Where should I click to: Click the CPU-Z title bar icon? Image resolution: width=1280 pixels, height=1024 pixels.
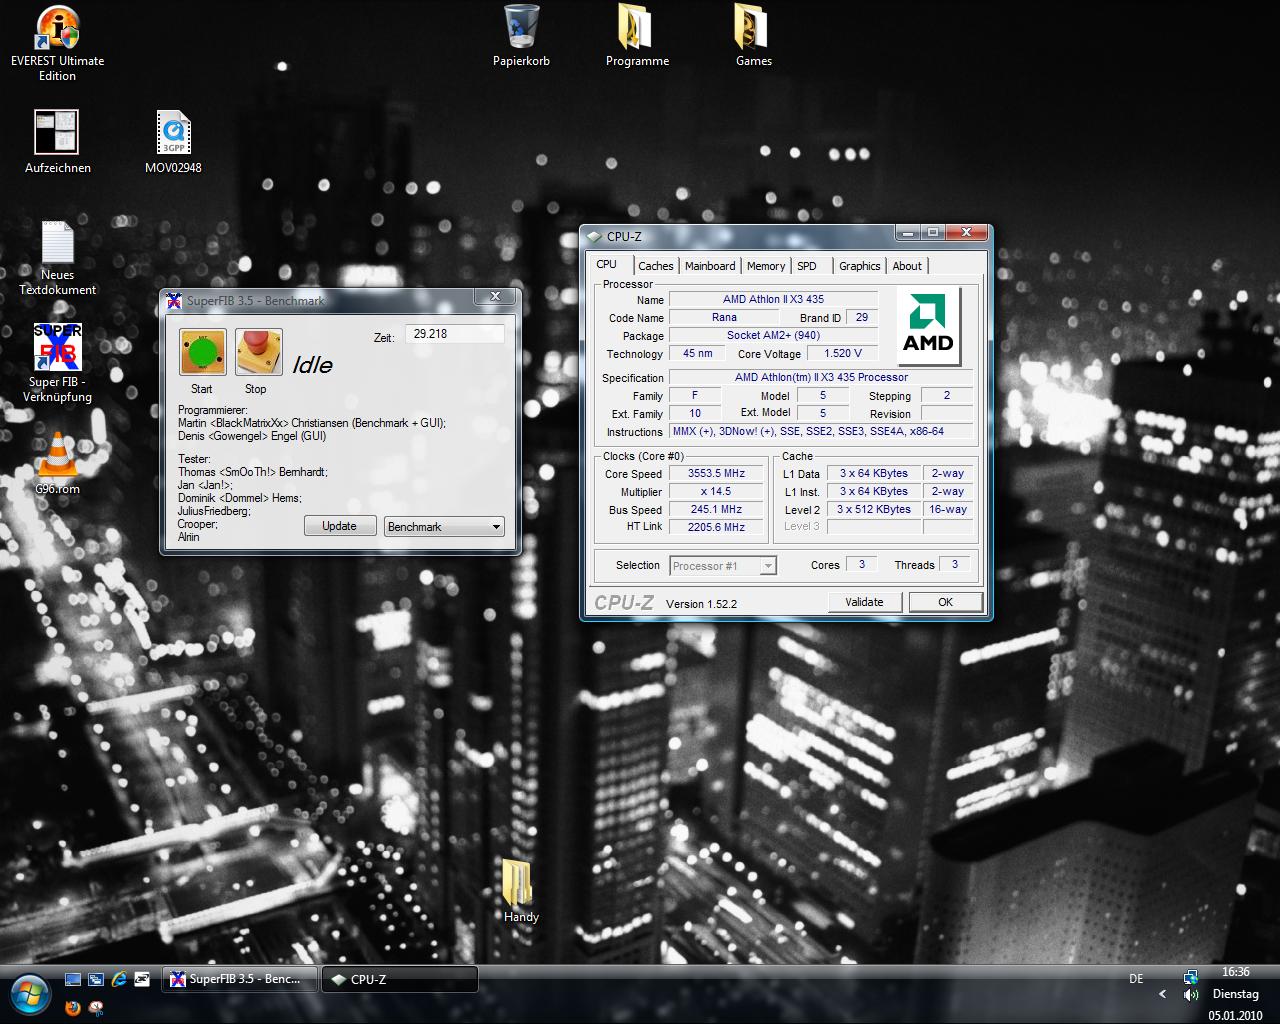[594, 236]
